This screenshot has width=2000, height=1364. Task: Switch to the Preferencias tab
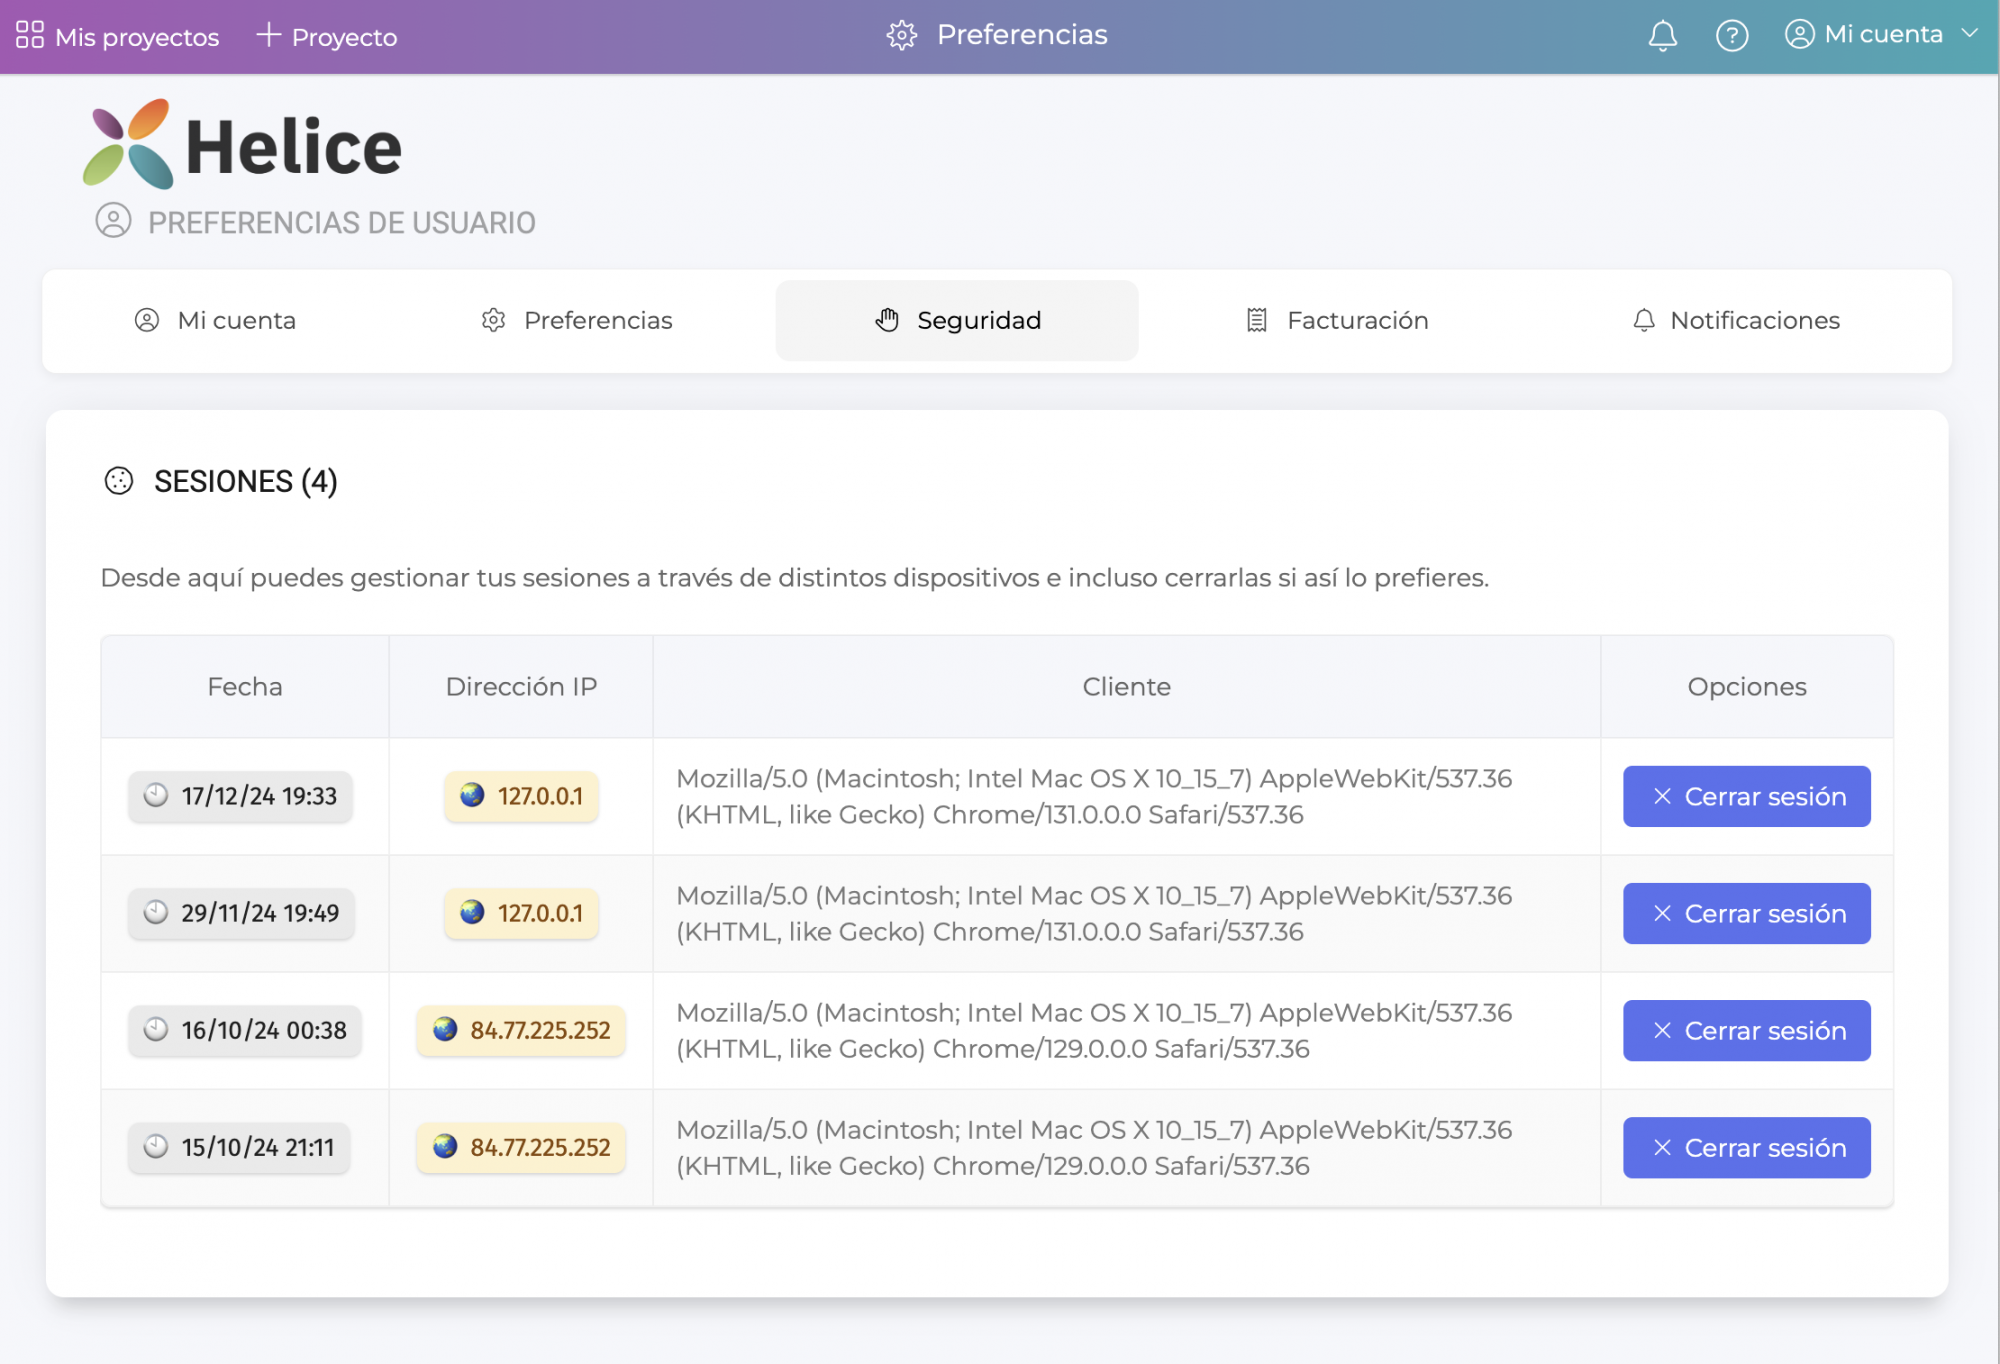[577, 320]
